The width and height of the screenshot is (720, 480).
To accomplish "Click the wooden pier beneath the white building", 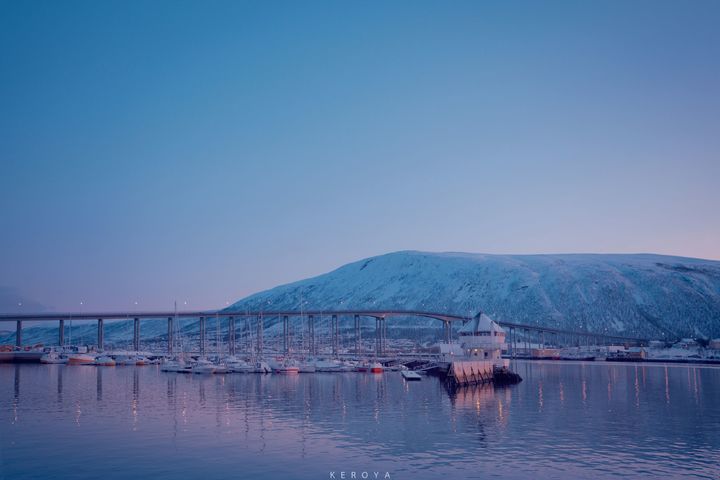I will 472,373.
